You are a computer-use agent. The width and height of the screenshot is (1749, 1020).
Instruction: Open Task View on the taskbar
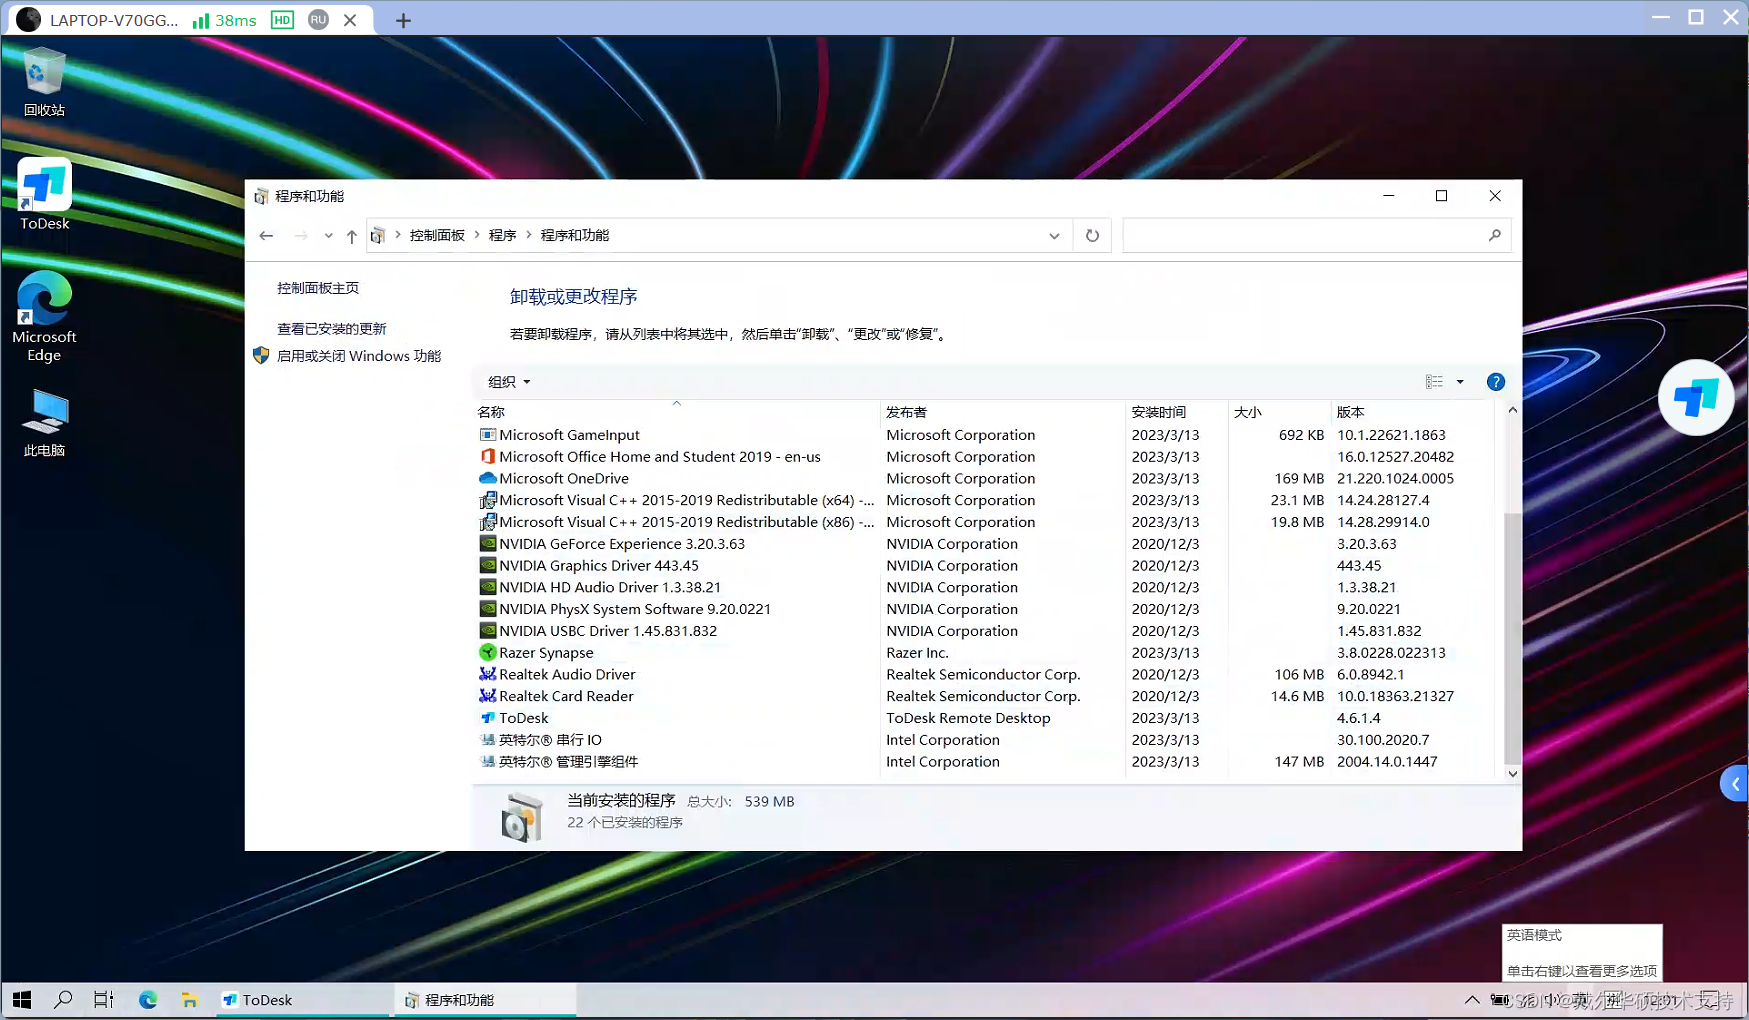(104, 1000)
